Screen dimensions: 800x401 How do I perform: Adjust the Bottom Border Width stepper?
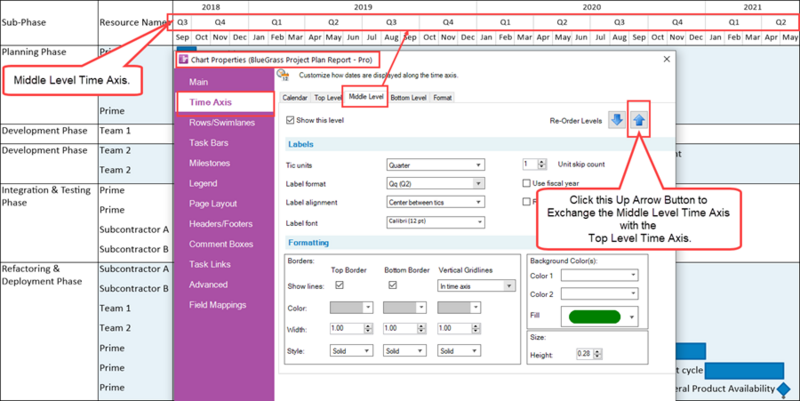coord(421,329)
